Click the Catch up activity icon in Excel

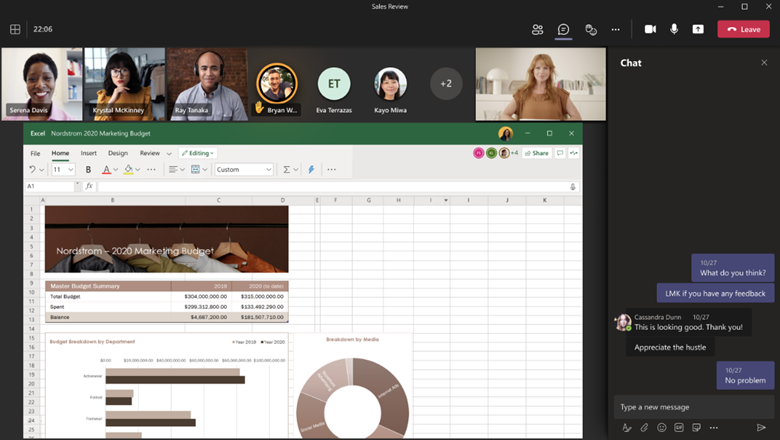(574, 153)
